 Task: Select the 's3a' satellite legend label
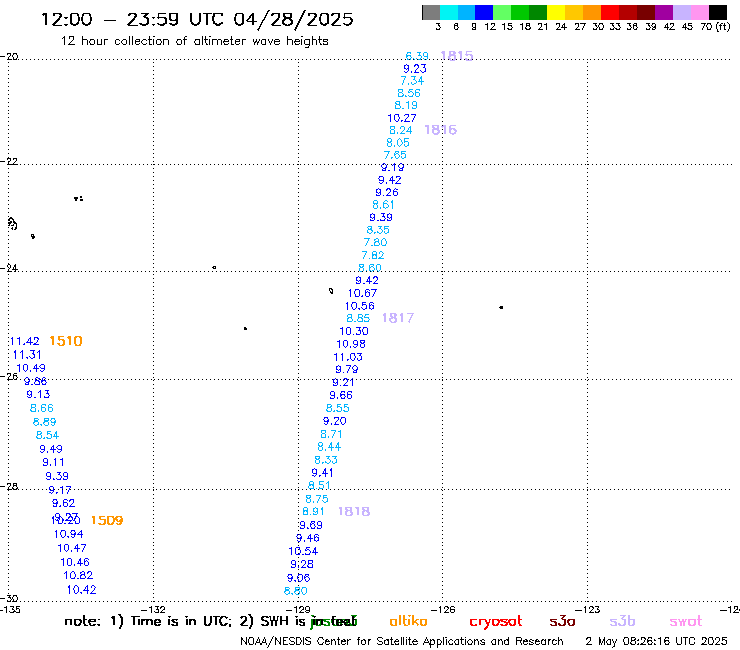(562, 621)
